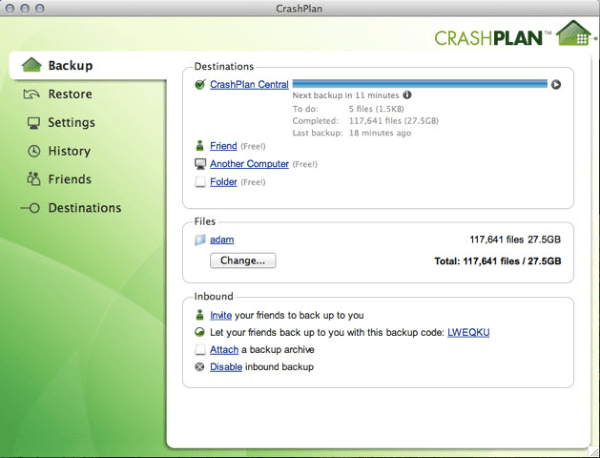The image size is (600, 458).
Task: Click the '117,641 files 27.5GB' value in adam row
Action: 515,240
